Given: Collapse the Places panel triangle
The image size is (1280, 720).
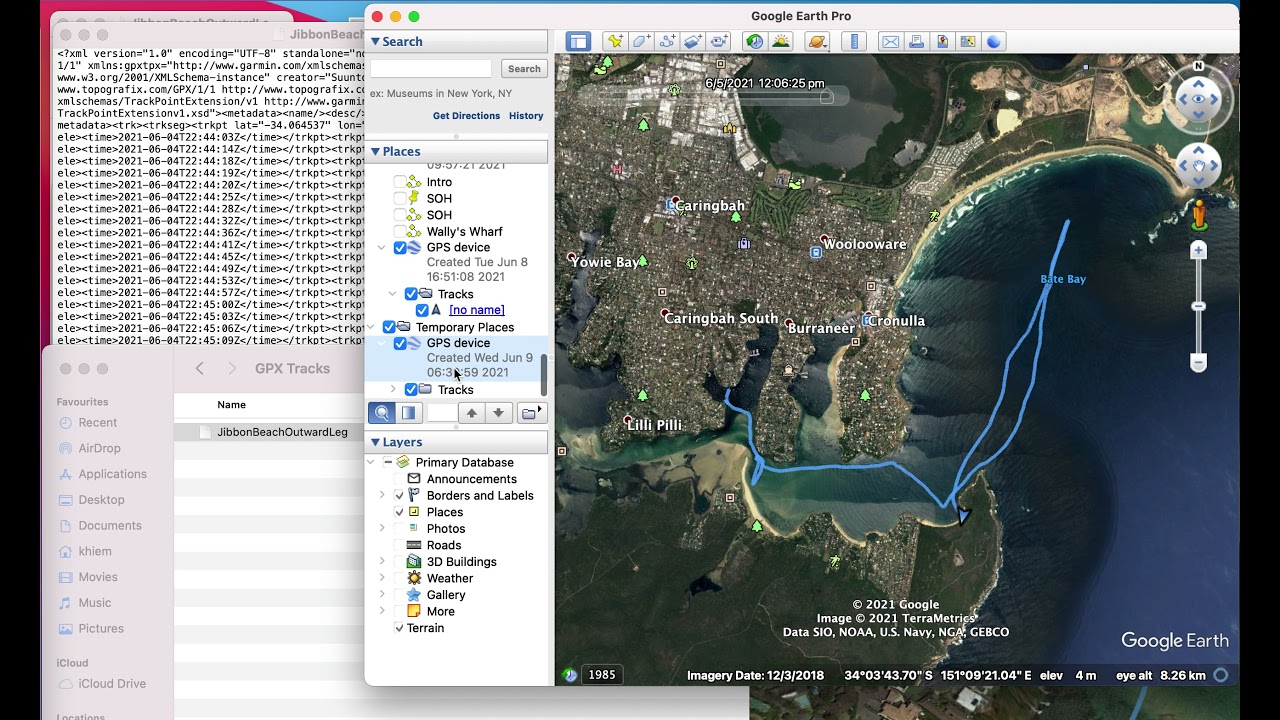Looking at the screenshot, I should (376, 151).
